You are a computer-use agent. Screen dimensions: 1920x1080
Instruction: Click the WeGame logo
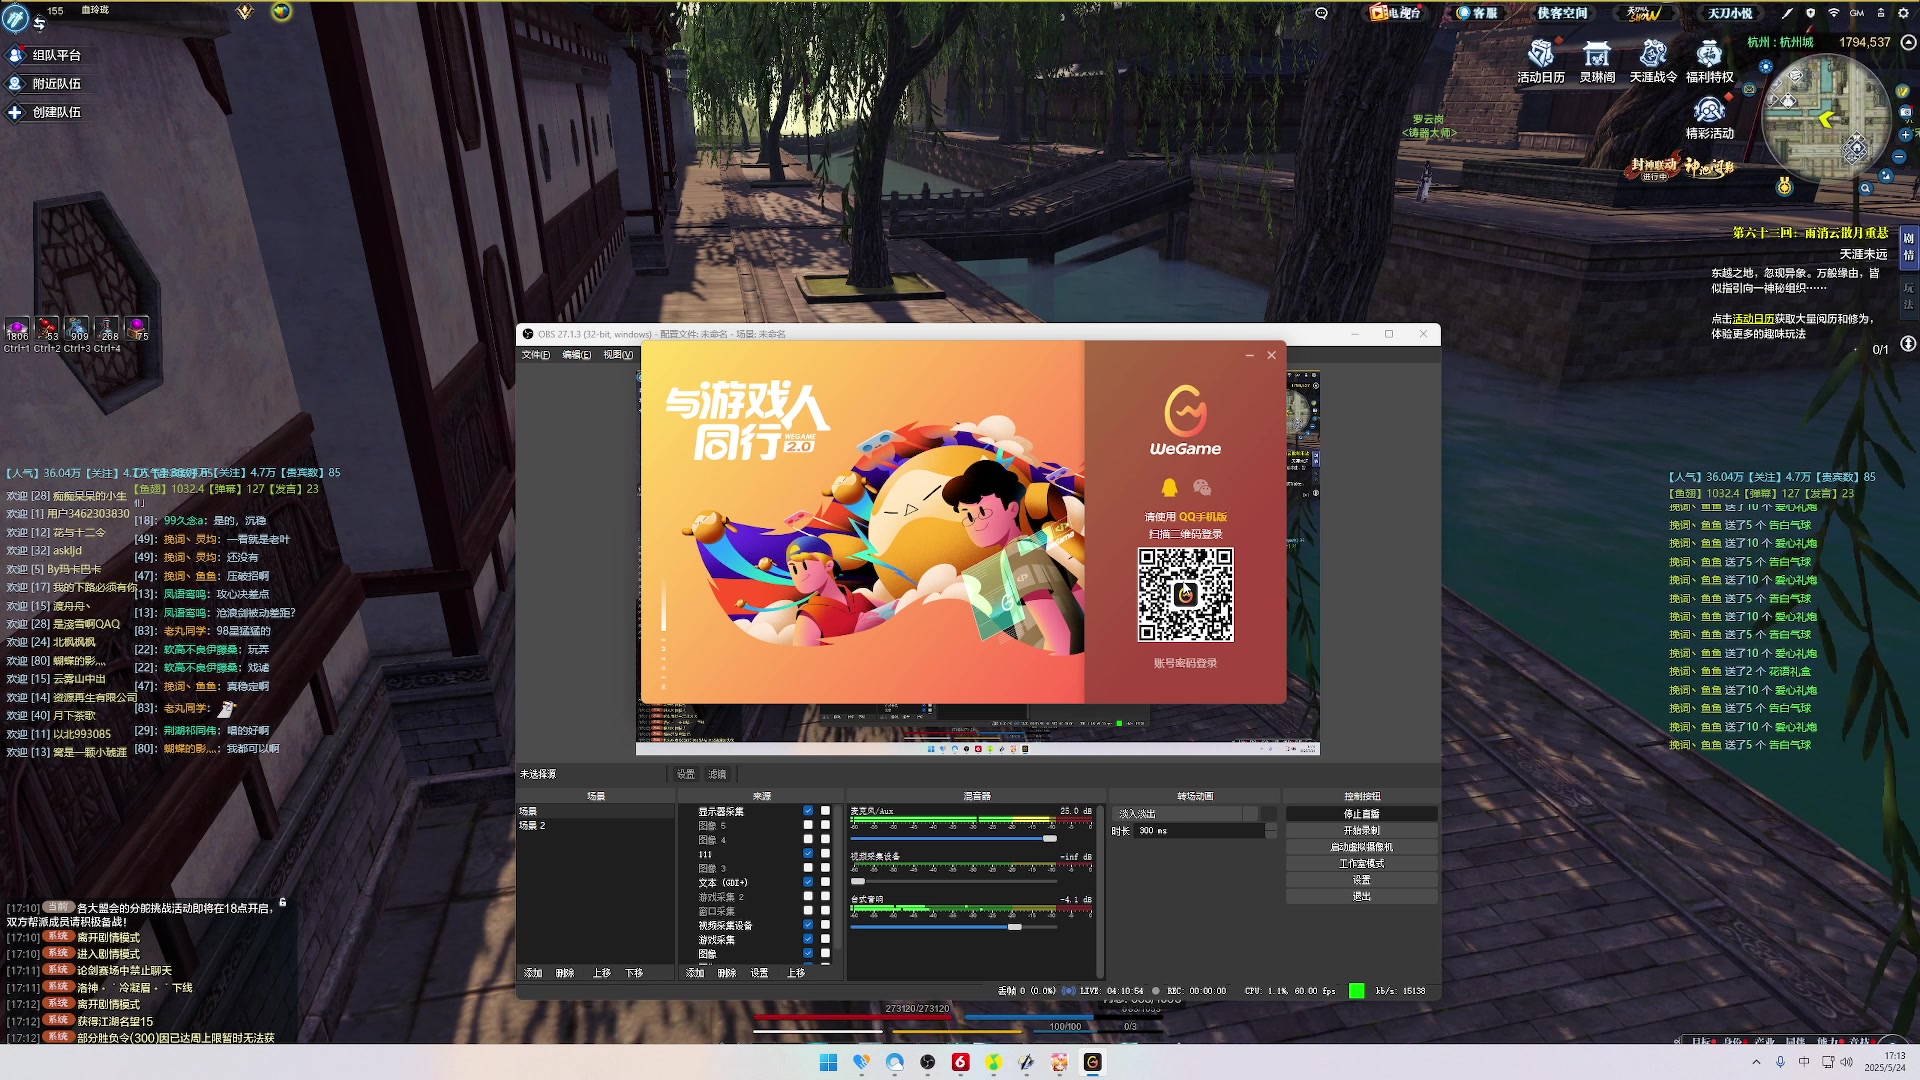(x=1185, y=420)
